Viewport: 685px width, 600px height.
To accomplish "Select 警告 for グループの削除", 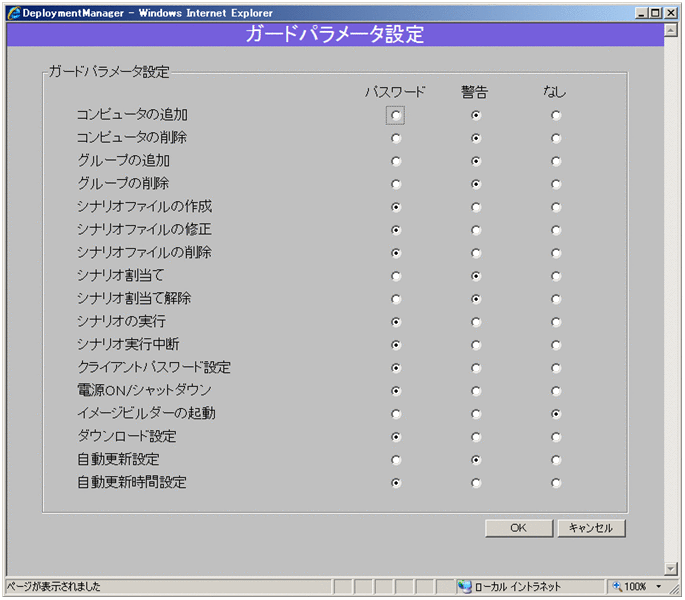I will (x=476, y=184).
